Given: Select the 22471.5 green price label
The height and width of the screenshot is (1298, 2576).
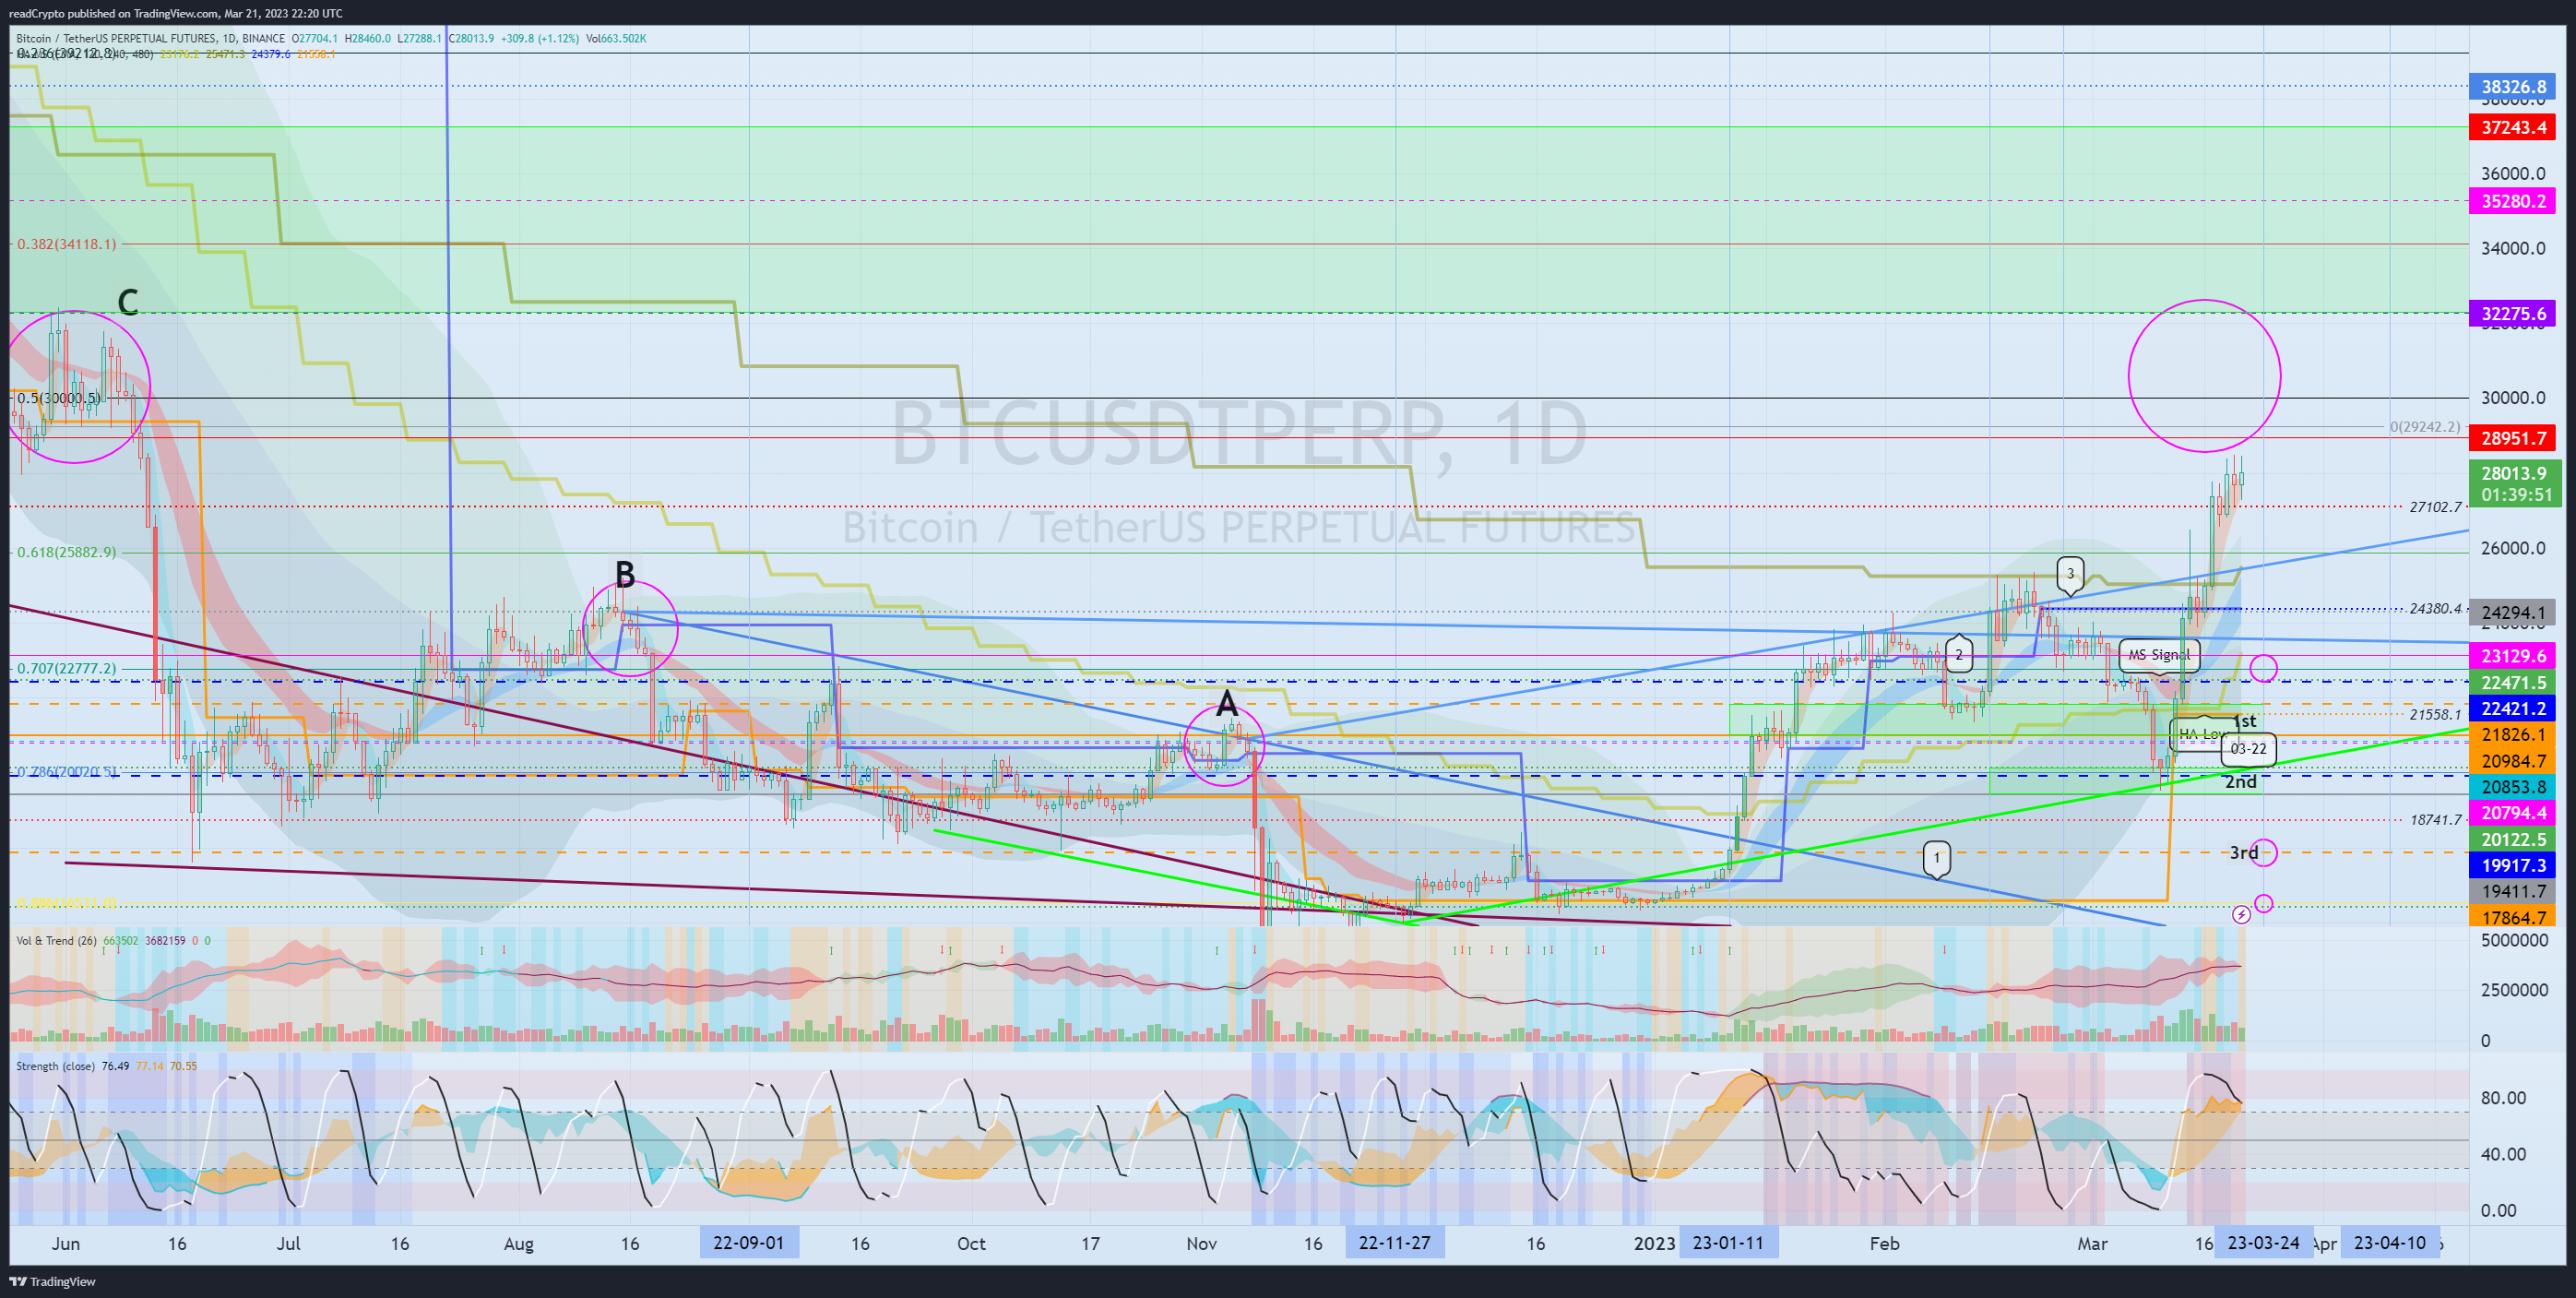Looking at the screenshot, I should (2512, 683).
